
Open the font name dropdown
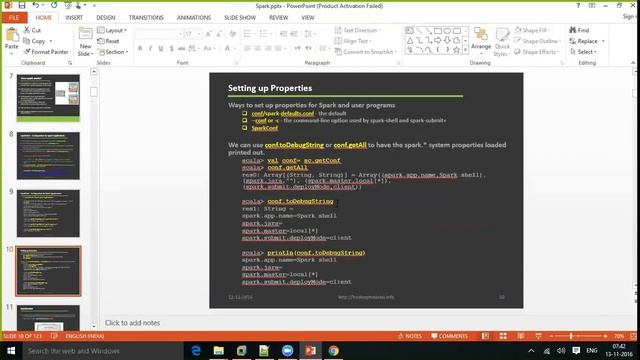[x=180, y=34]
